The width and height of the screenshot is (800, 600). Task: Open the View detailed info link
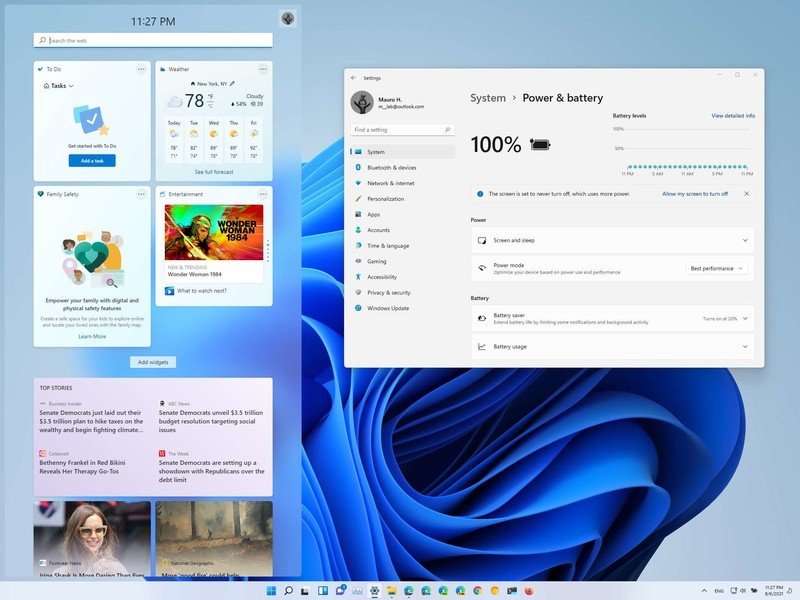click(x=733, y=116)
